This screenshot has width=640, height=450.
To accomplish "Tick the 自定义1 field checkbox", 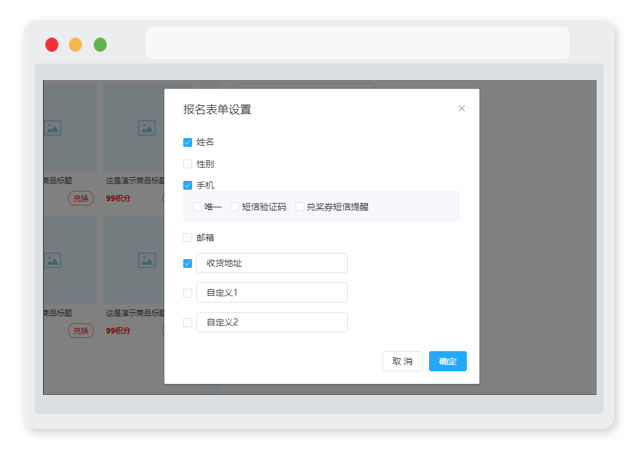I will pyautogui.click(x=187, y=293).
